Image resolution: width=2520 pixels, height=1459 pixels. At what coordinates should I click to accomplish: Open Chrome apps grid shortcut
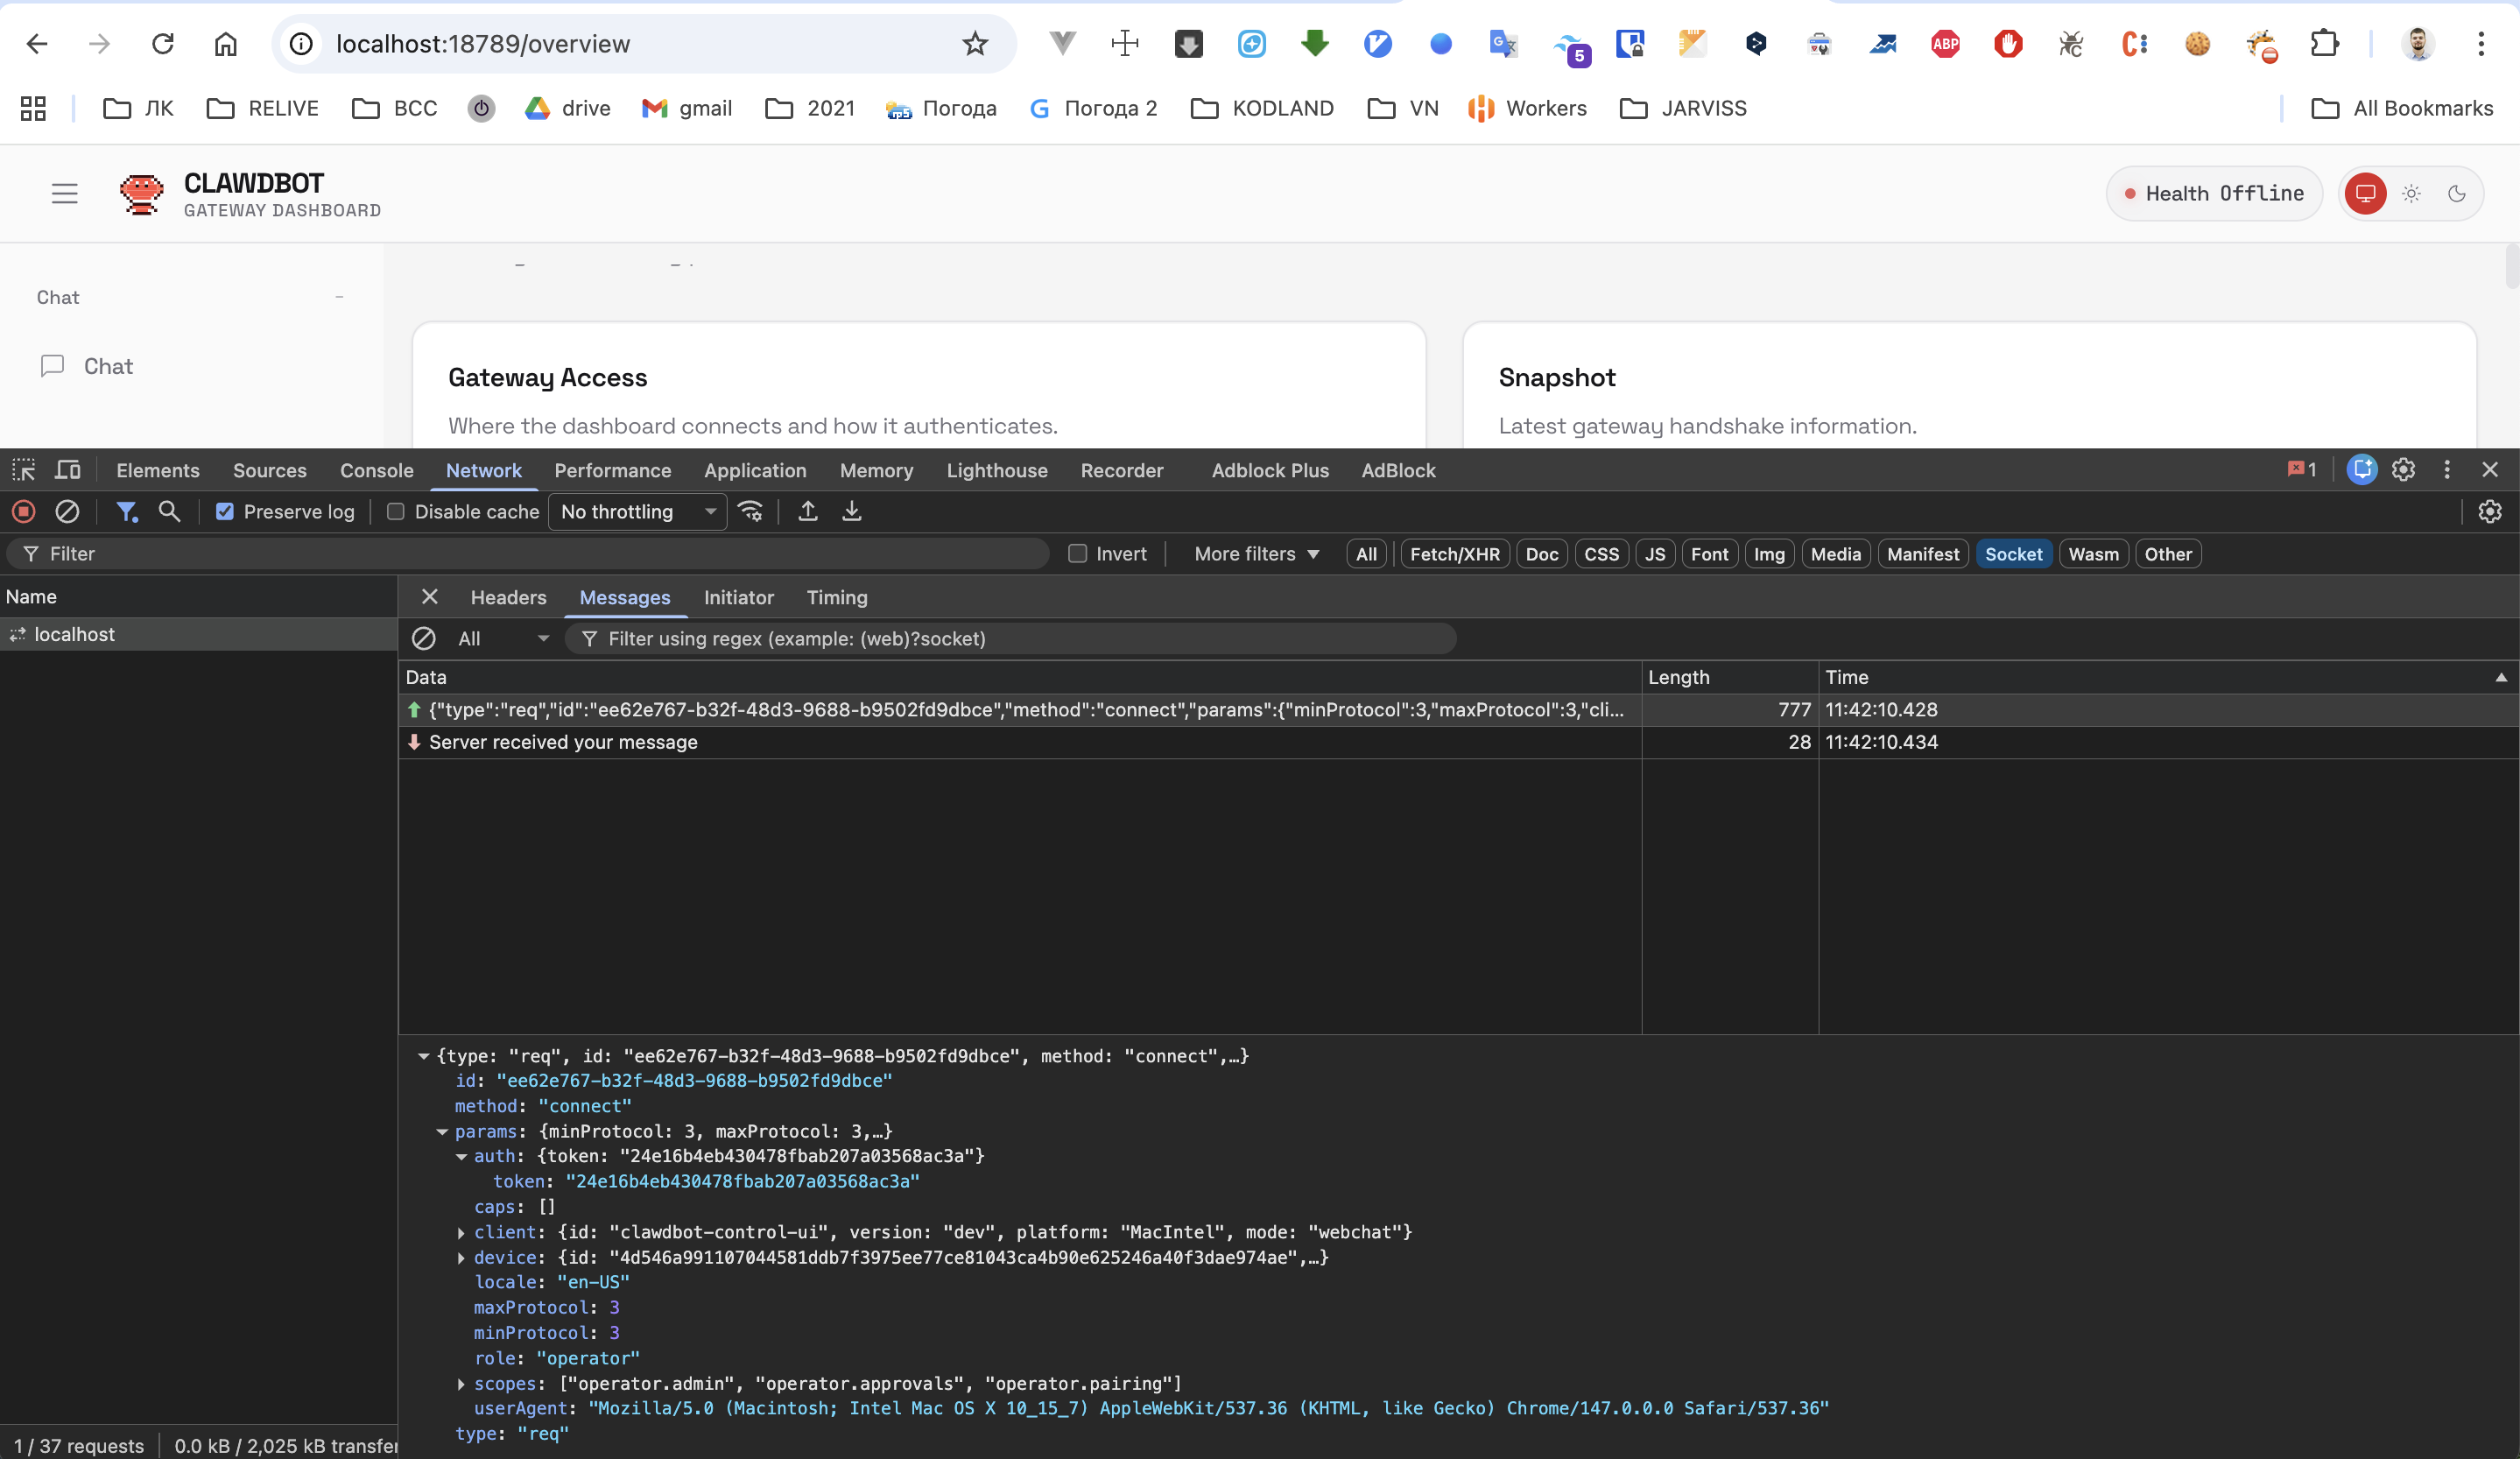(33, 108)
